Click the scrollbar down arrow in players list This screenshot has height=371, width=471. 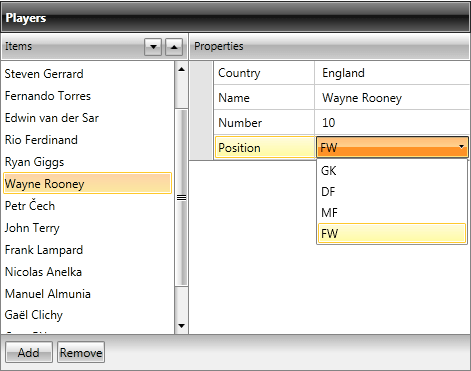tap(181, 326)
